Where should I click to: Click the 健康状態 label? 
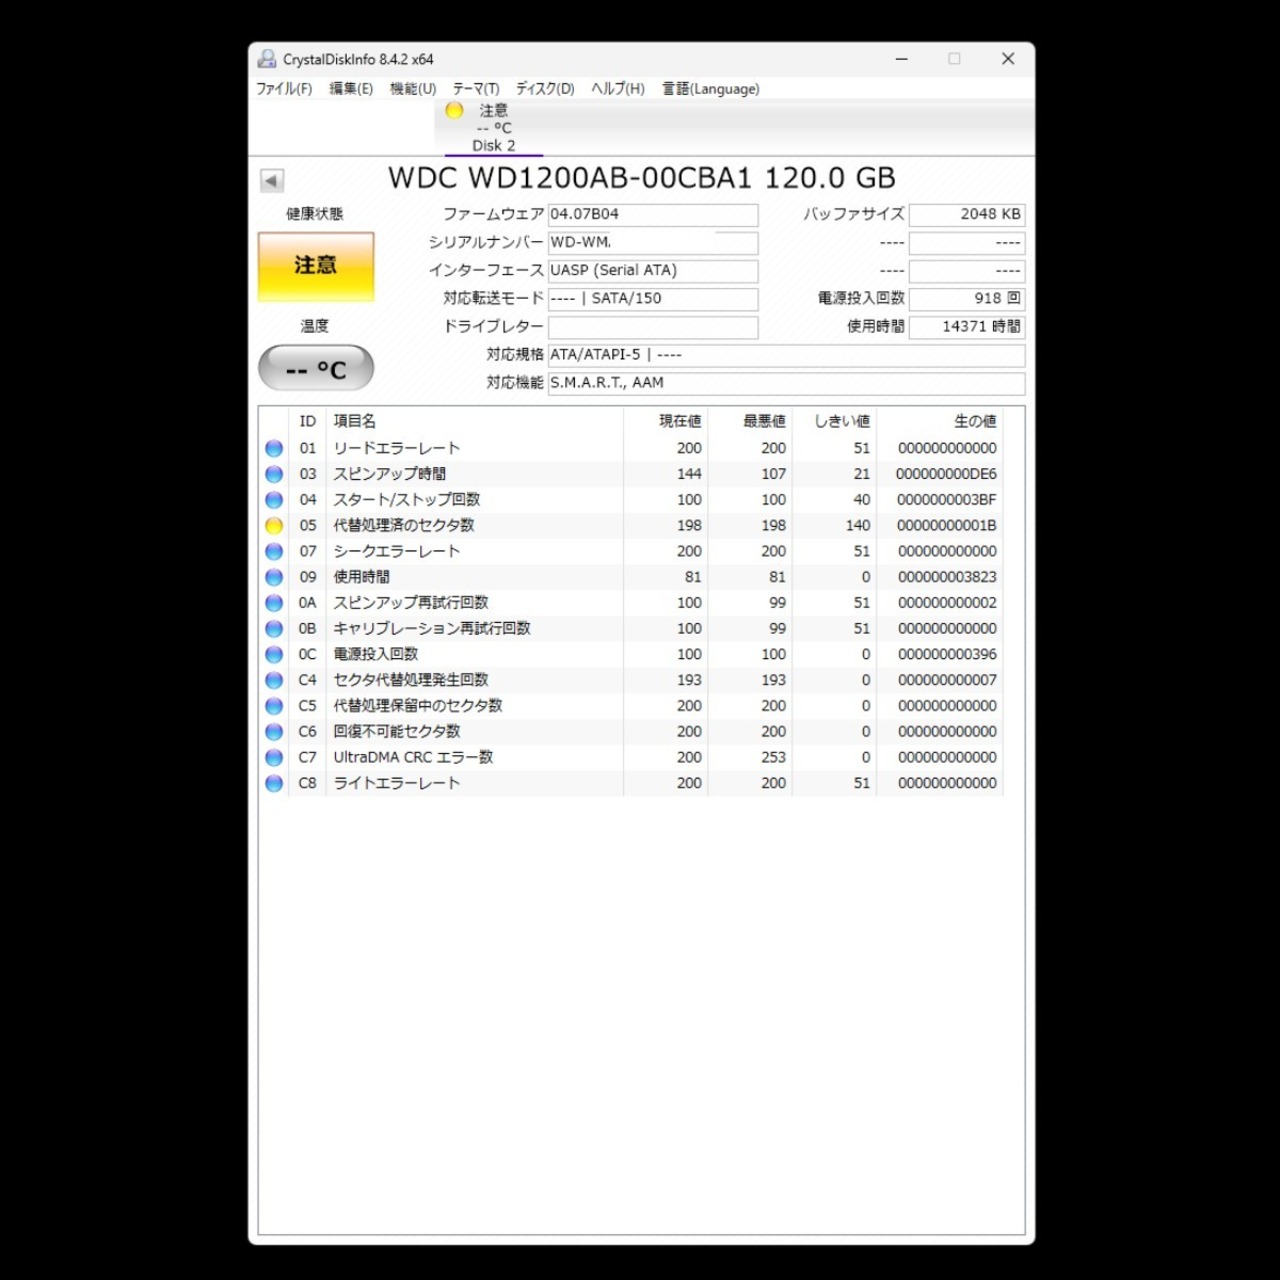pyautogui.click(x=315, y=214)
